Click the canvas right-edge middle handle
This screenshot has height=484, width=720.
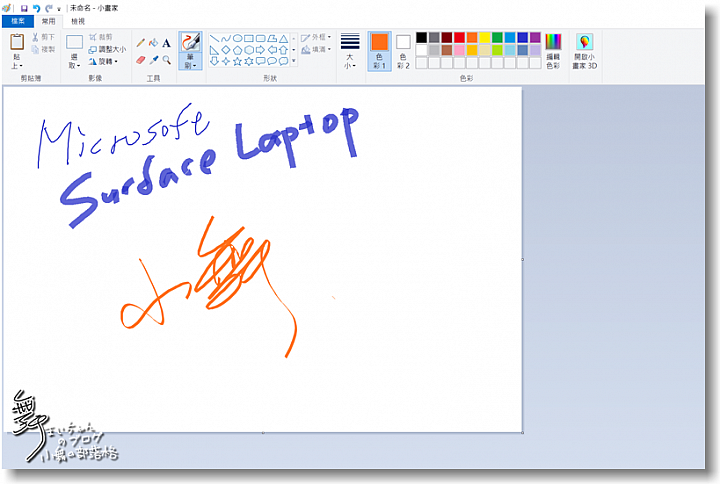click(x=523, y=259)
